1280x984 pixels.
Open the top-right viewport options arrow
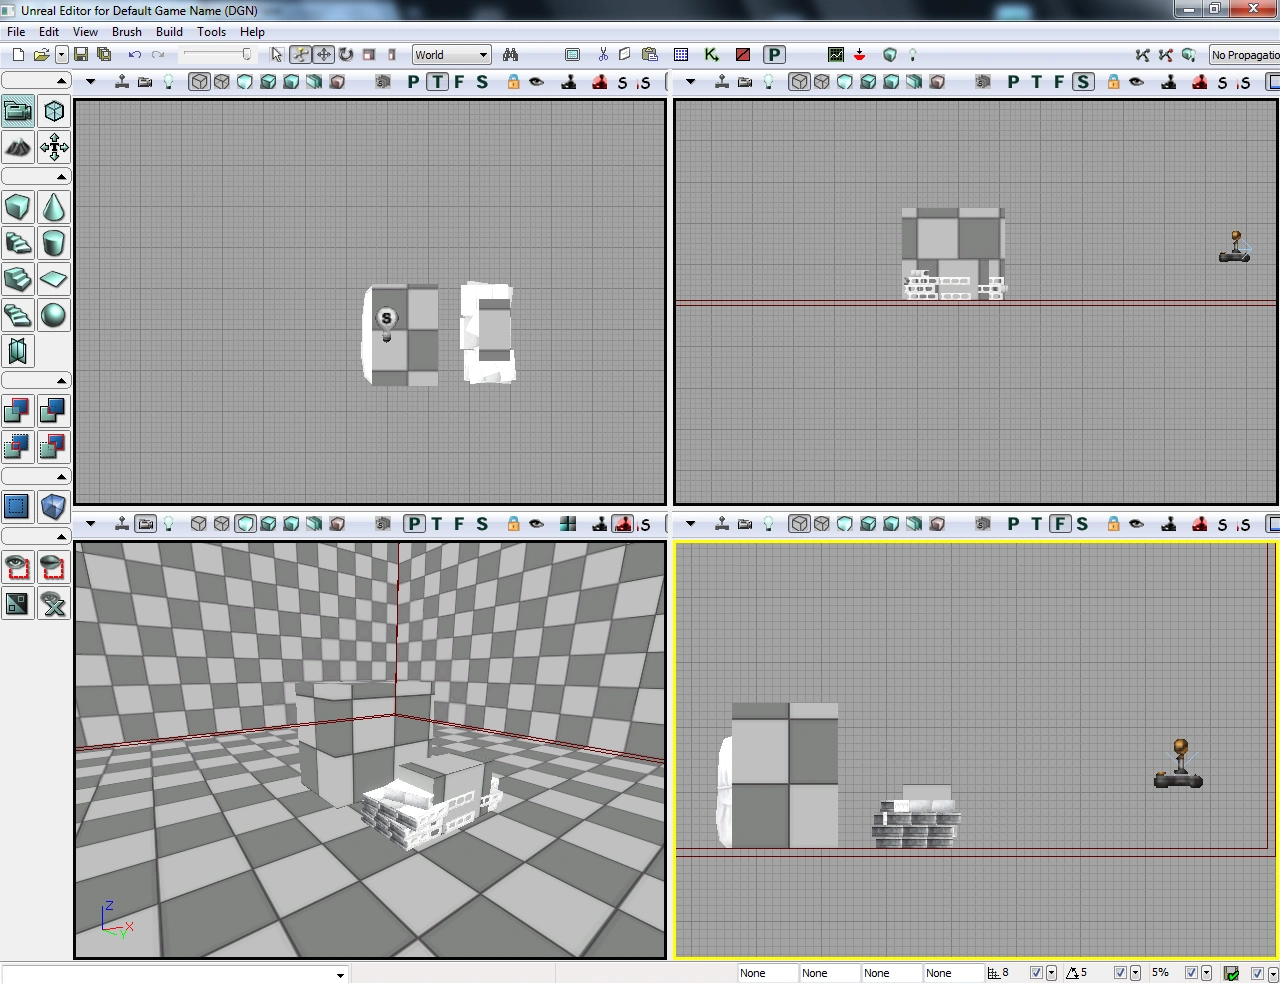pyautogui.click(x=690, y=82)
